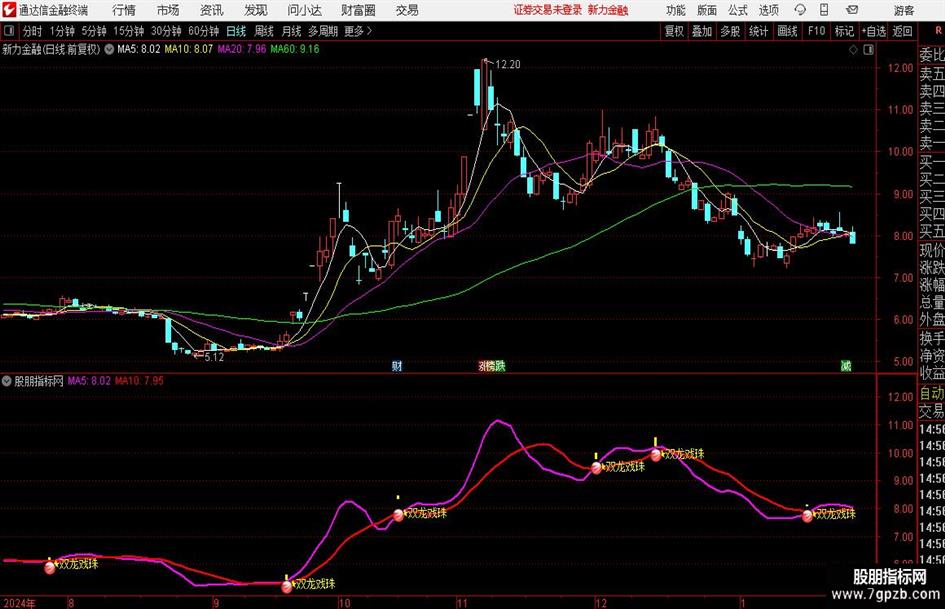Toggle the left panel icon beside 分时

click(x=9, y=31)
